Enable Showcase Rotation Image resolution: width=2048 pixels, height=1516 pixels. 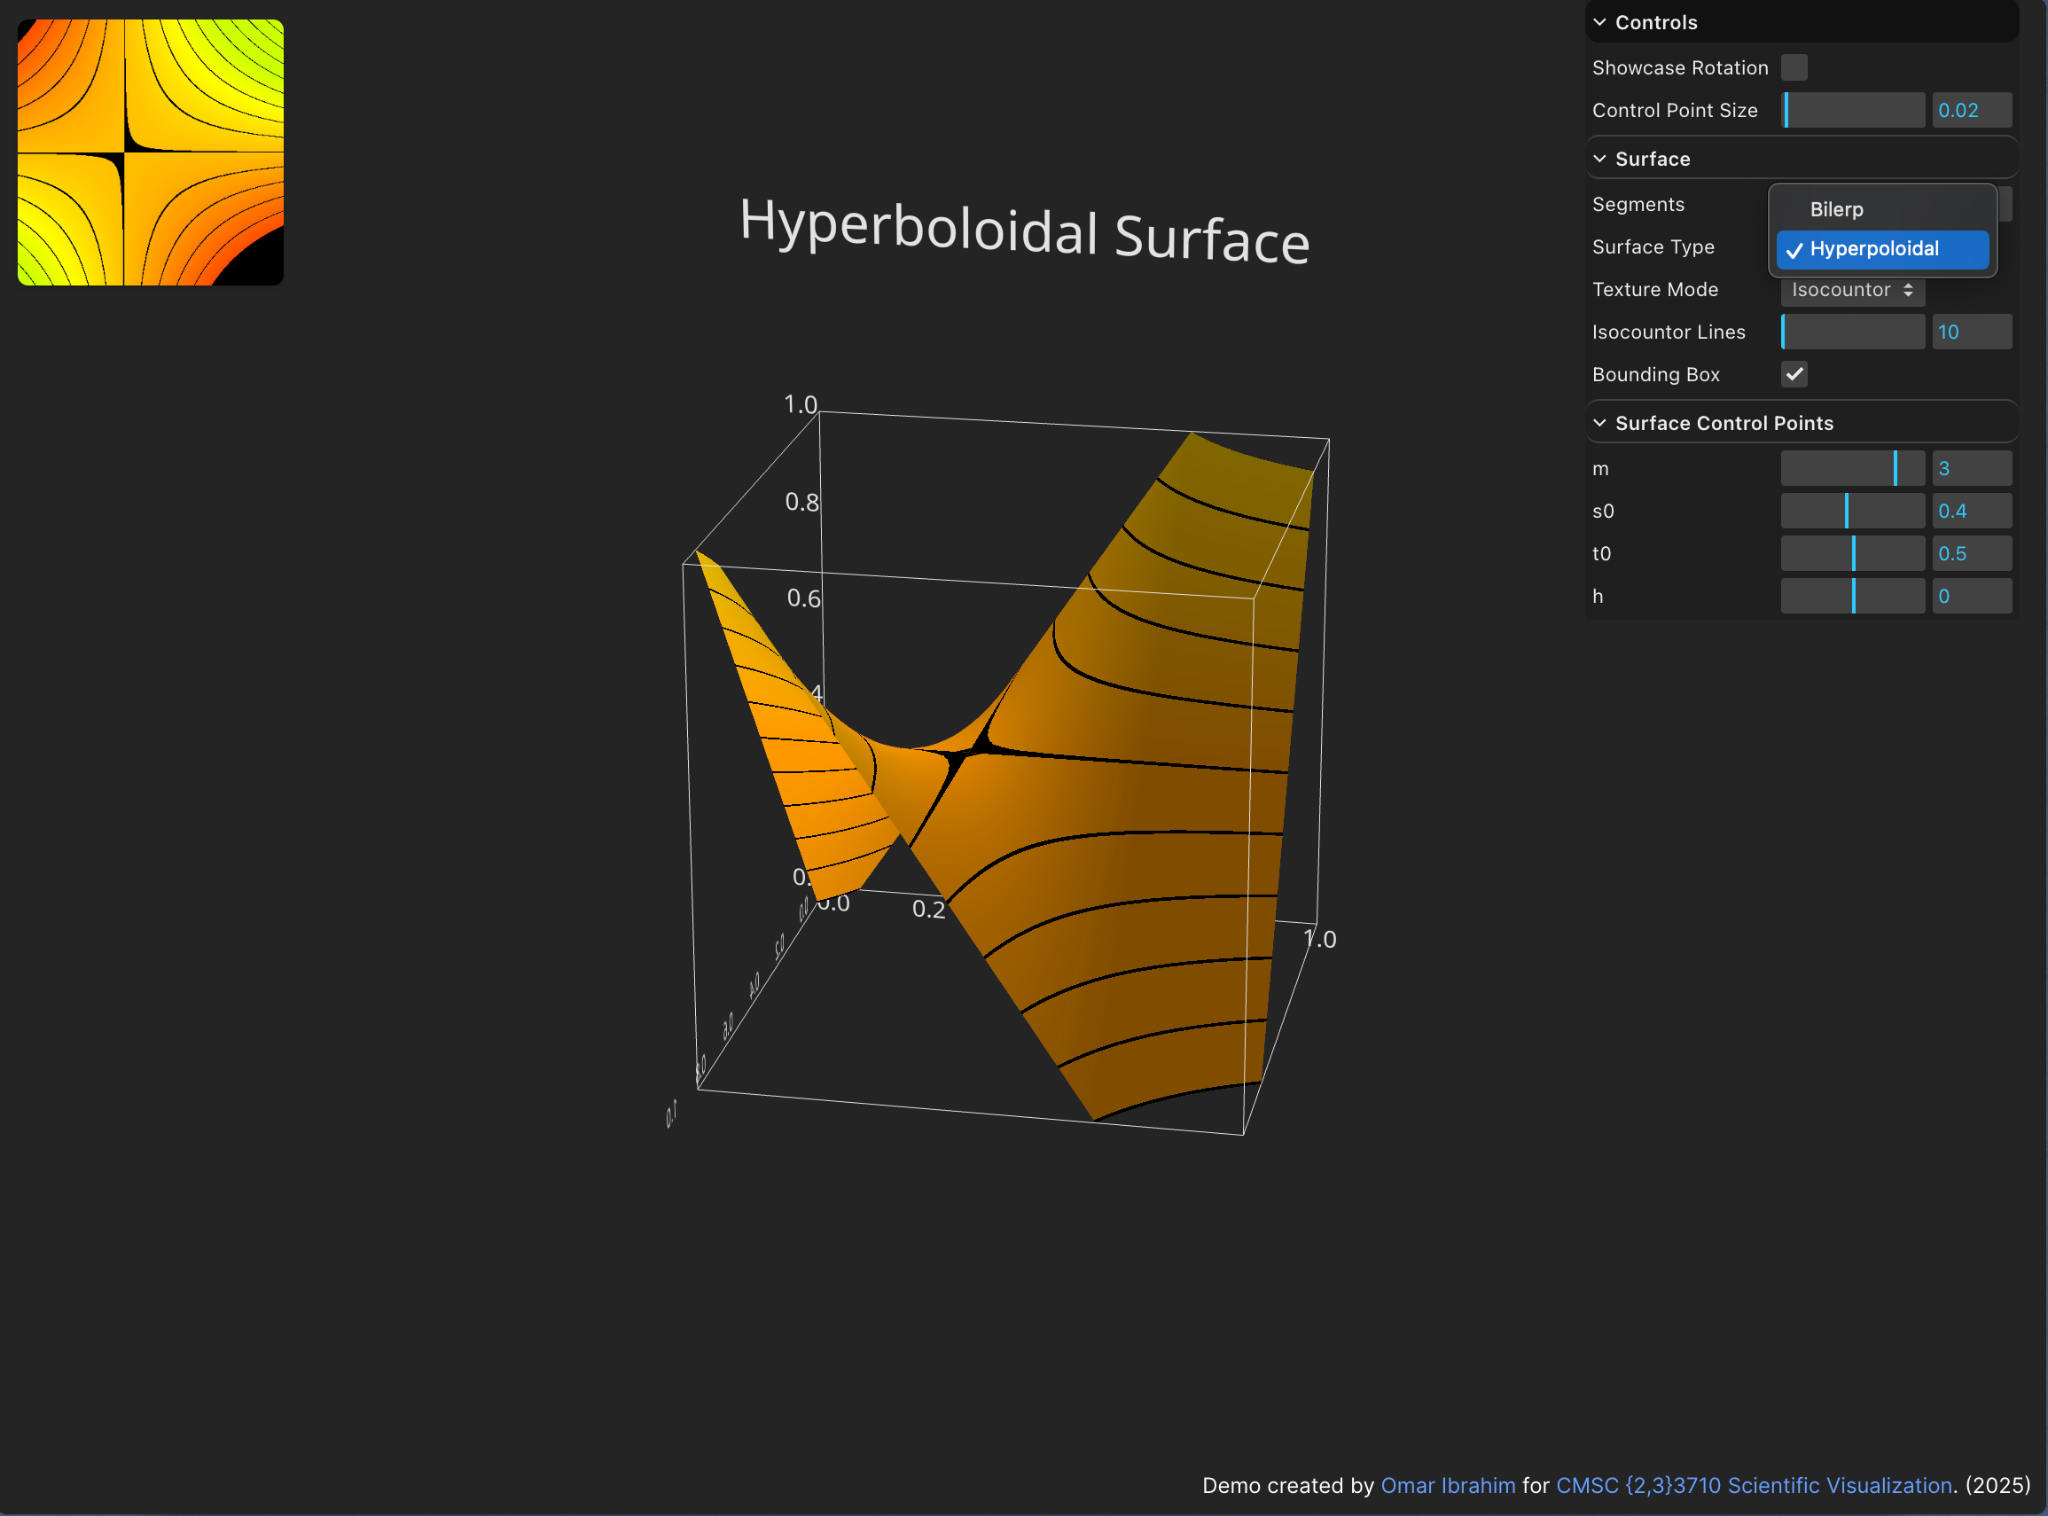[x=1794, y=67]
